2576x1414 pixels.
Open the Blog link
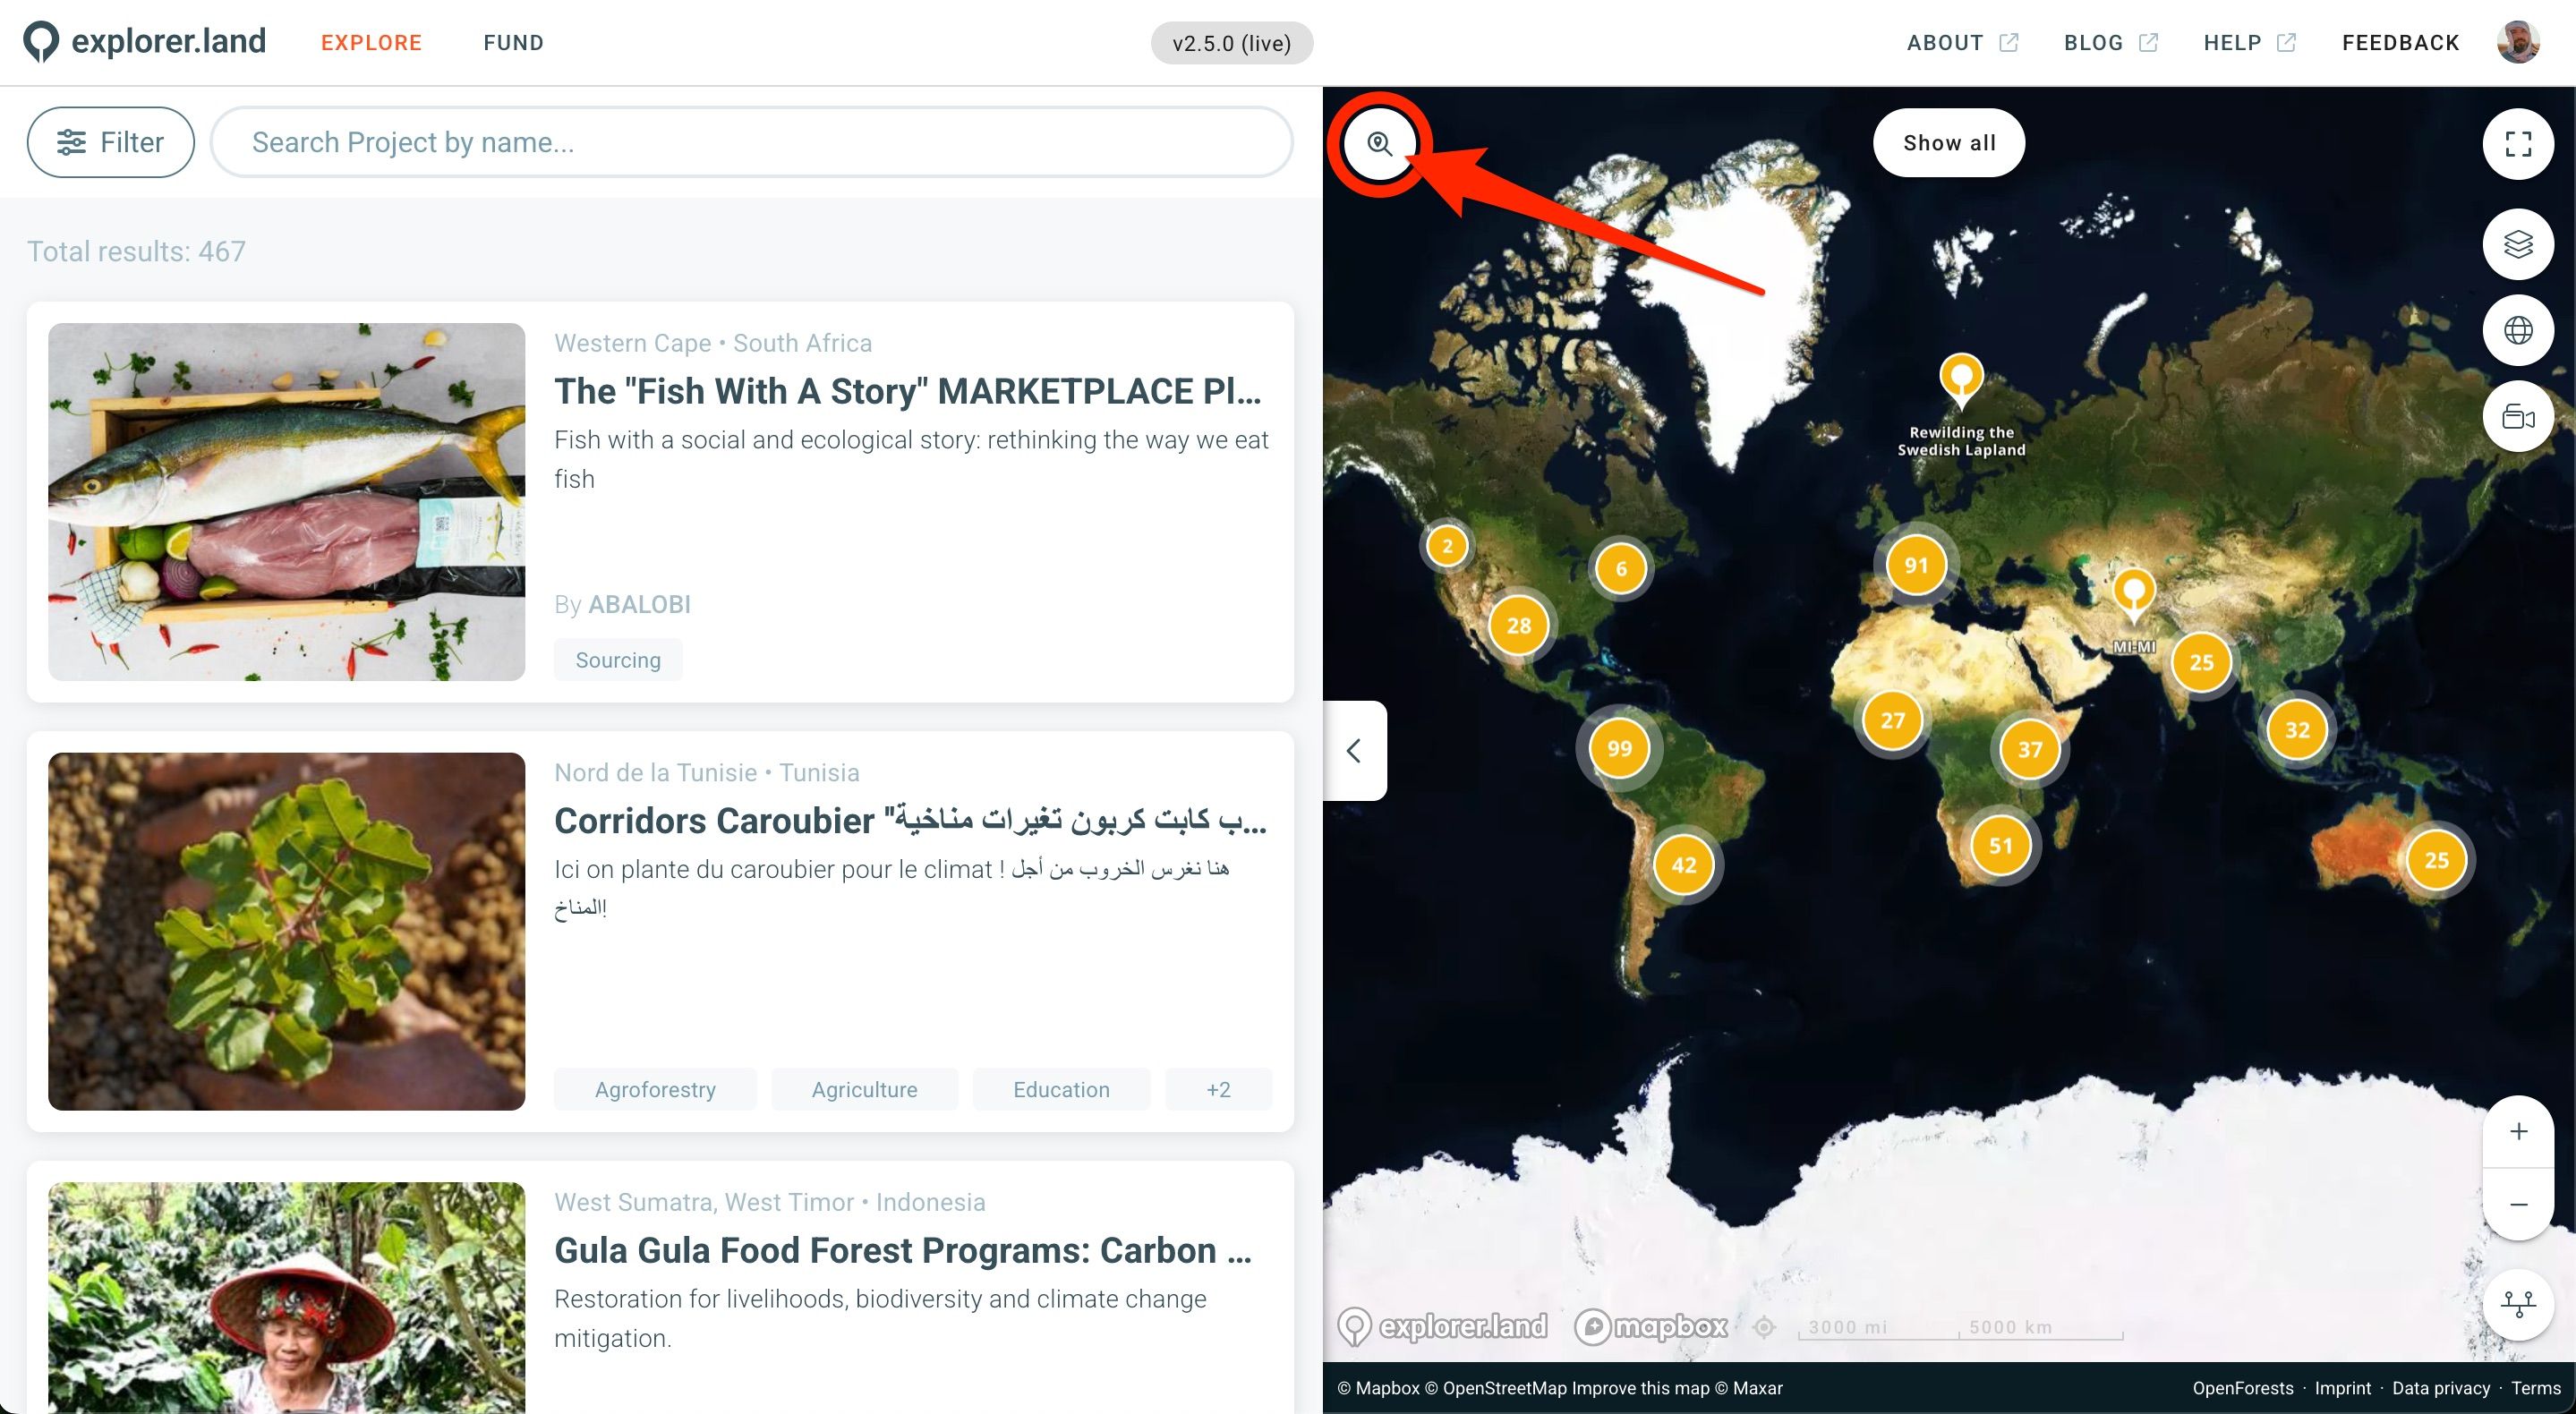(2110, 43)
